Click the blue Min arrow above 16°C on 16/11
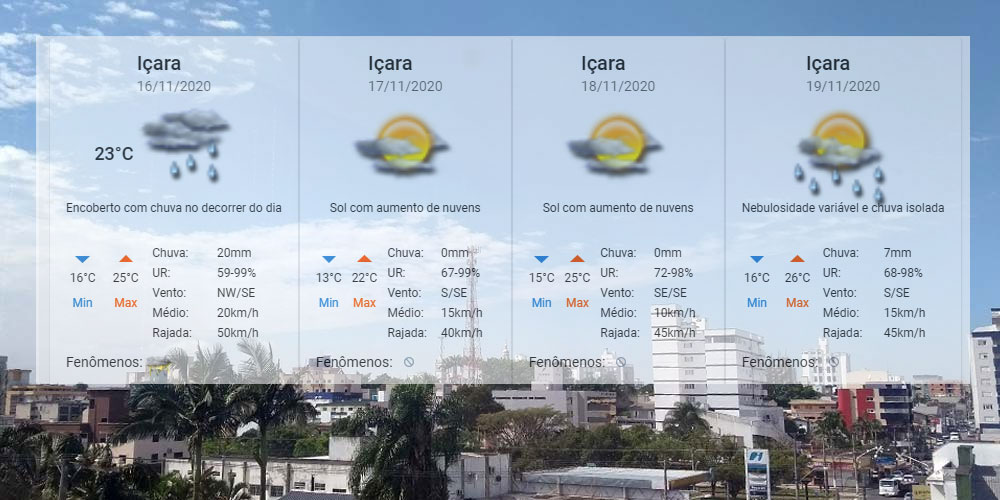 (82, 259)
